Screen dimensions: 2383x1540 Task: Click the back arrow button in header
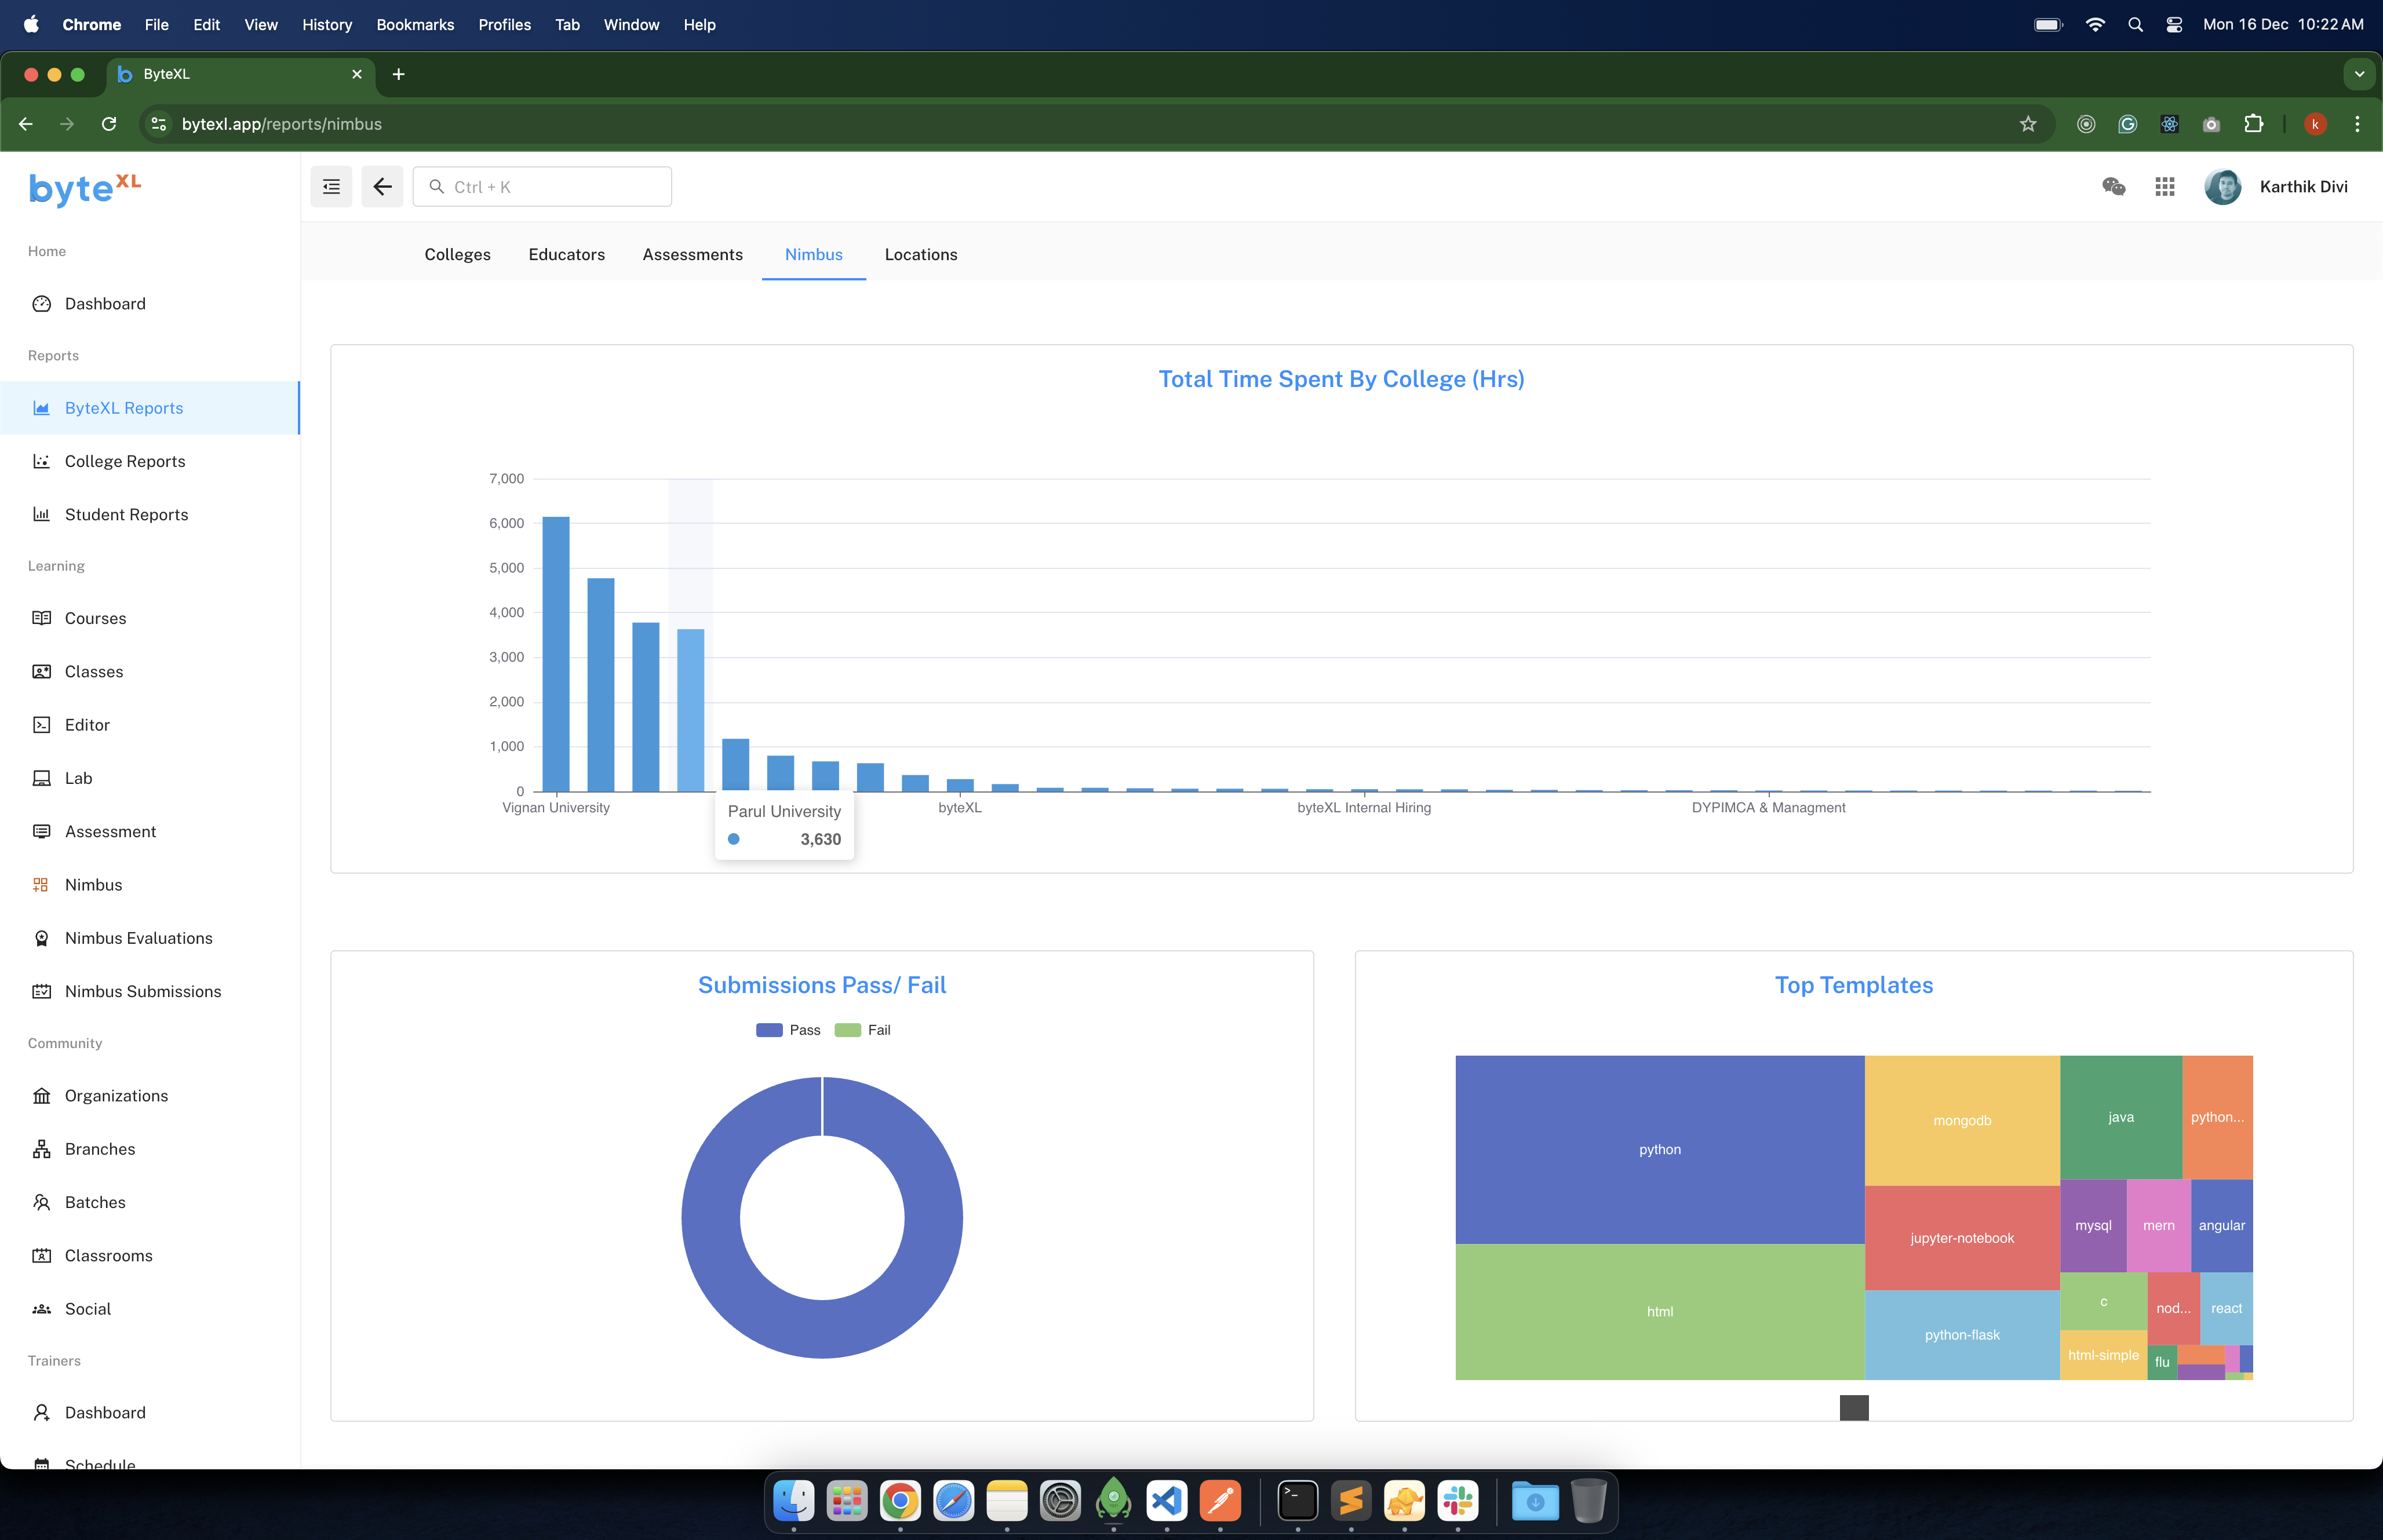(382, 187)
